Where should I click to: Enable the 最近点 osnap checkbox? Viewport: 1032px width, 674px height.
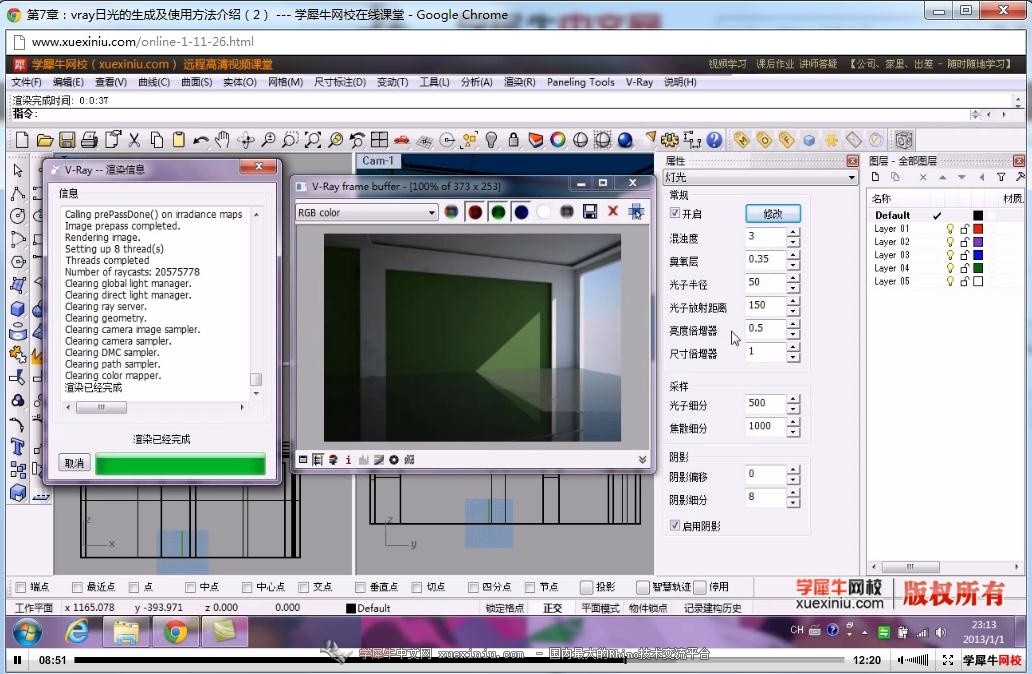click(x=78, y=587)
